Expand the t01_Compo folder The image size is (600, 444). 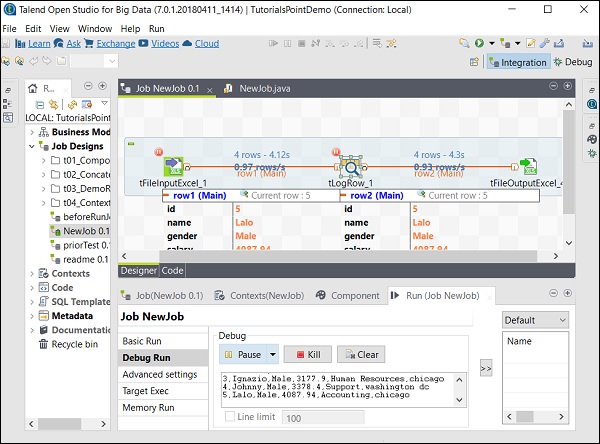[44, 160]
